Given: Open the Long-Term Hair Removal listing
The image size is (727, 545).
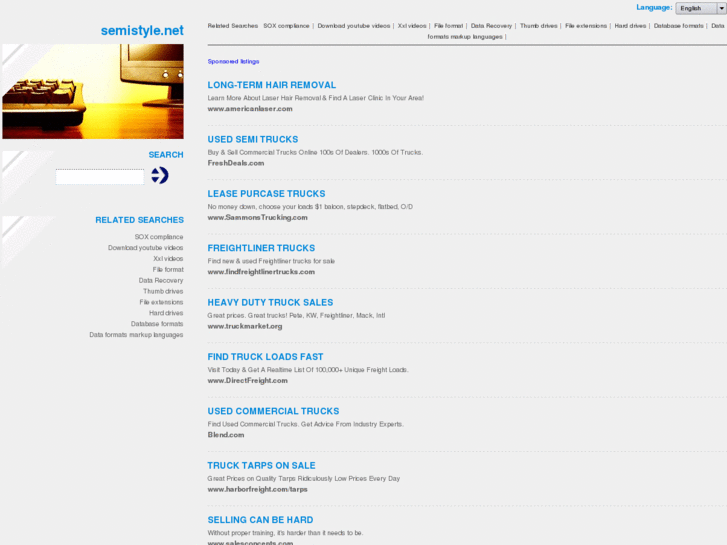Looking at the screenshot, I should pyautogui.click(x=272, y=85).
